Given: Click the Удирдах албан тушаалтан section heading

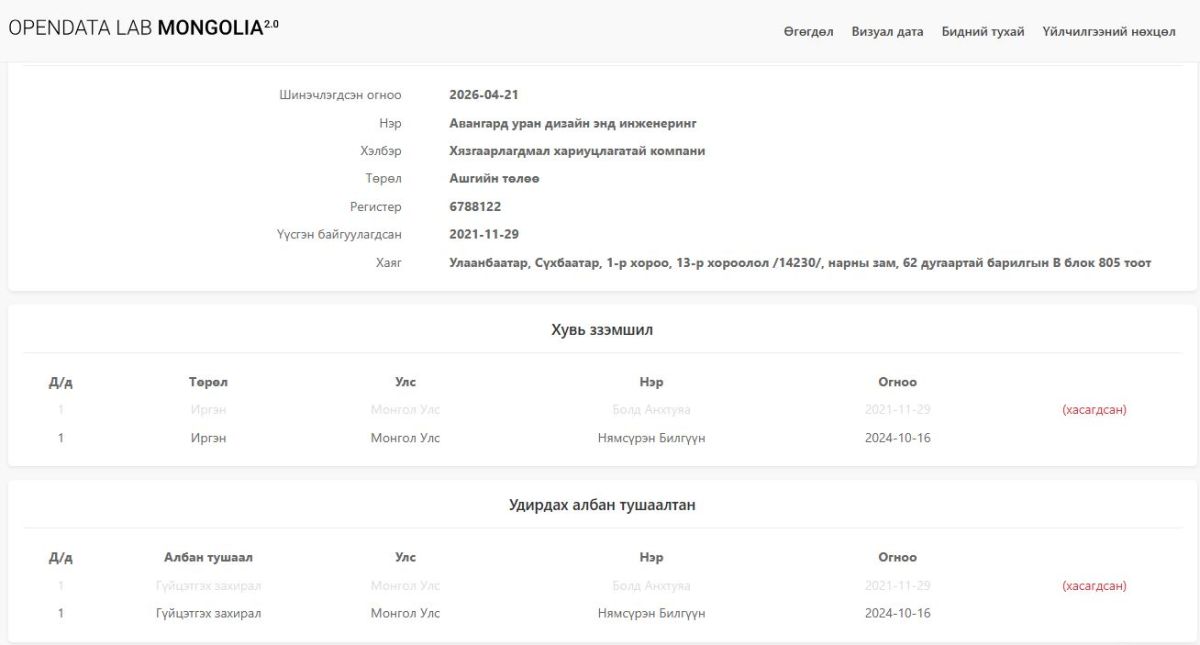Looking at the screenshot, I should click(x=601, y=505).
